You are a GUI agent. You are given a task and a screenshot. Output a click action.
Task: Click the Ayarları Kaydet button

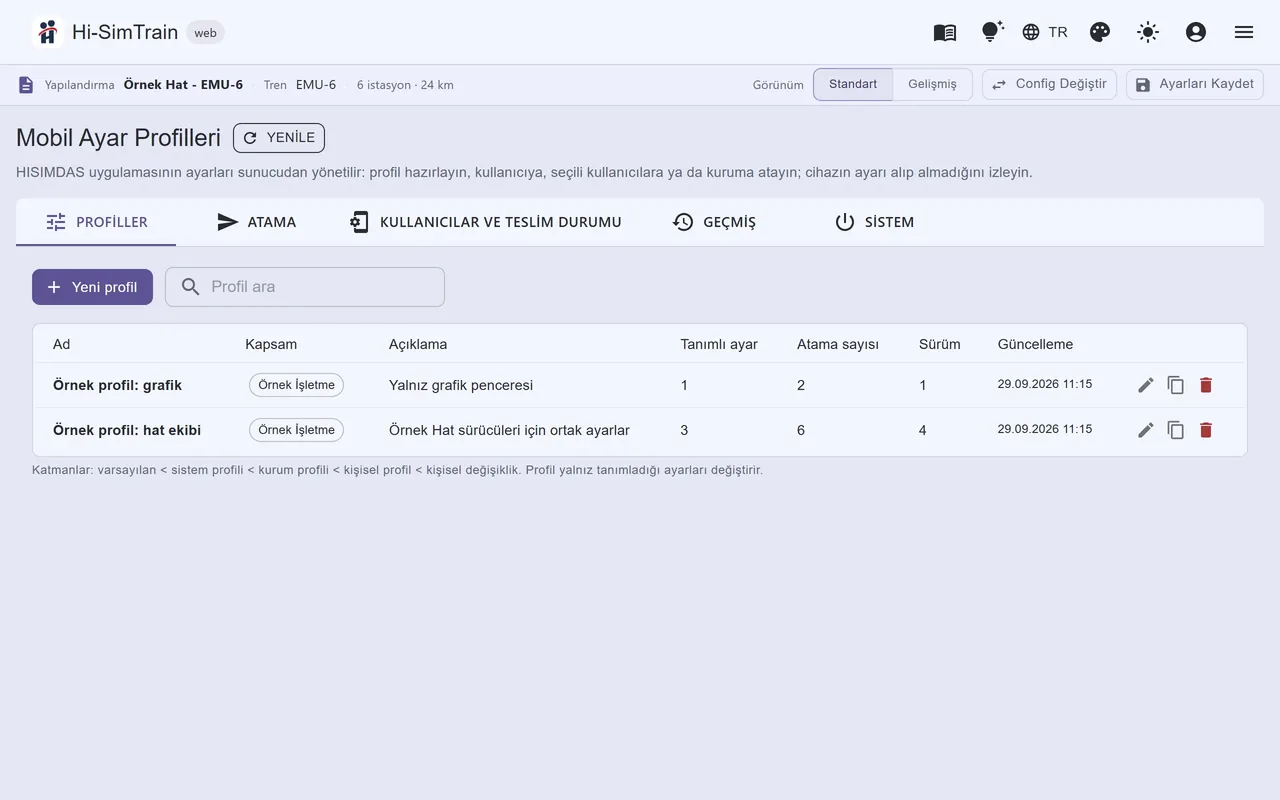[x=1194, y=84]
